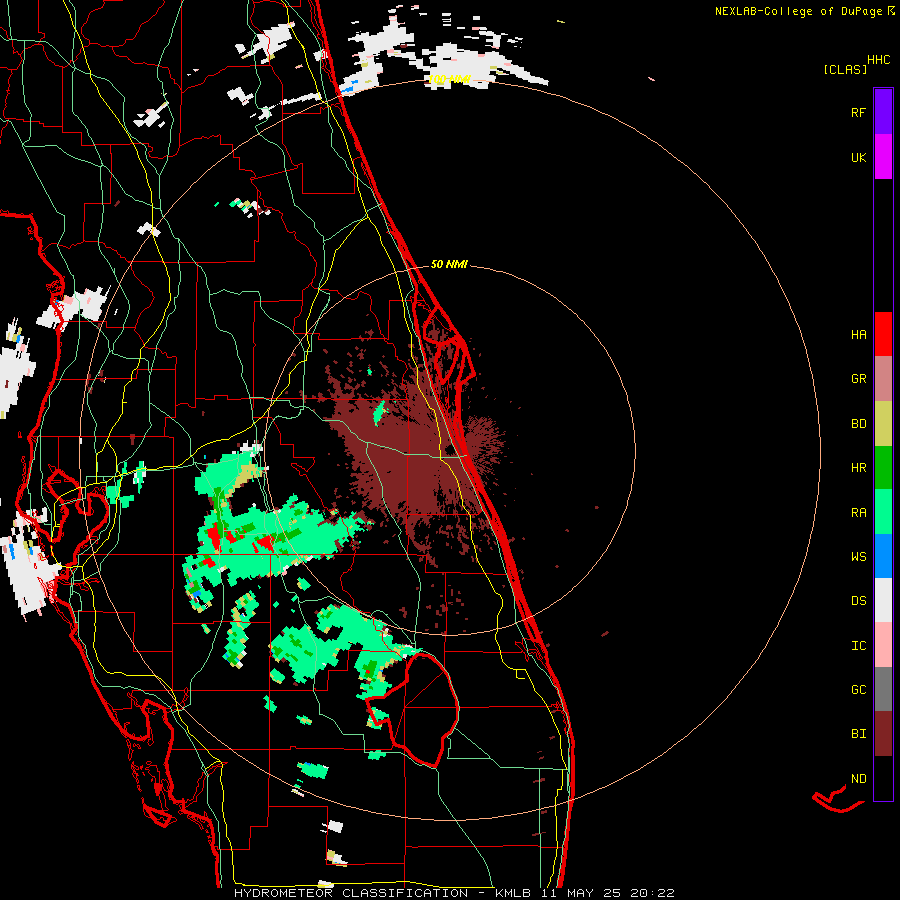Click the ND legend label
The height and width of the screenshot is (900, 900).
(859, 779)
